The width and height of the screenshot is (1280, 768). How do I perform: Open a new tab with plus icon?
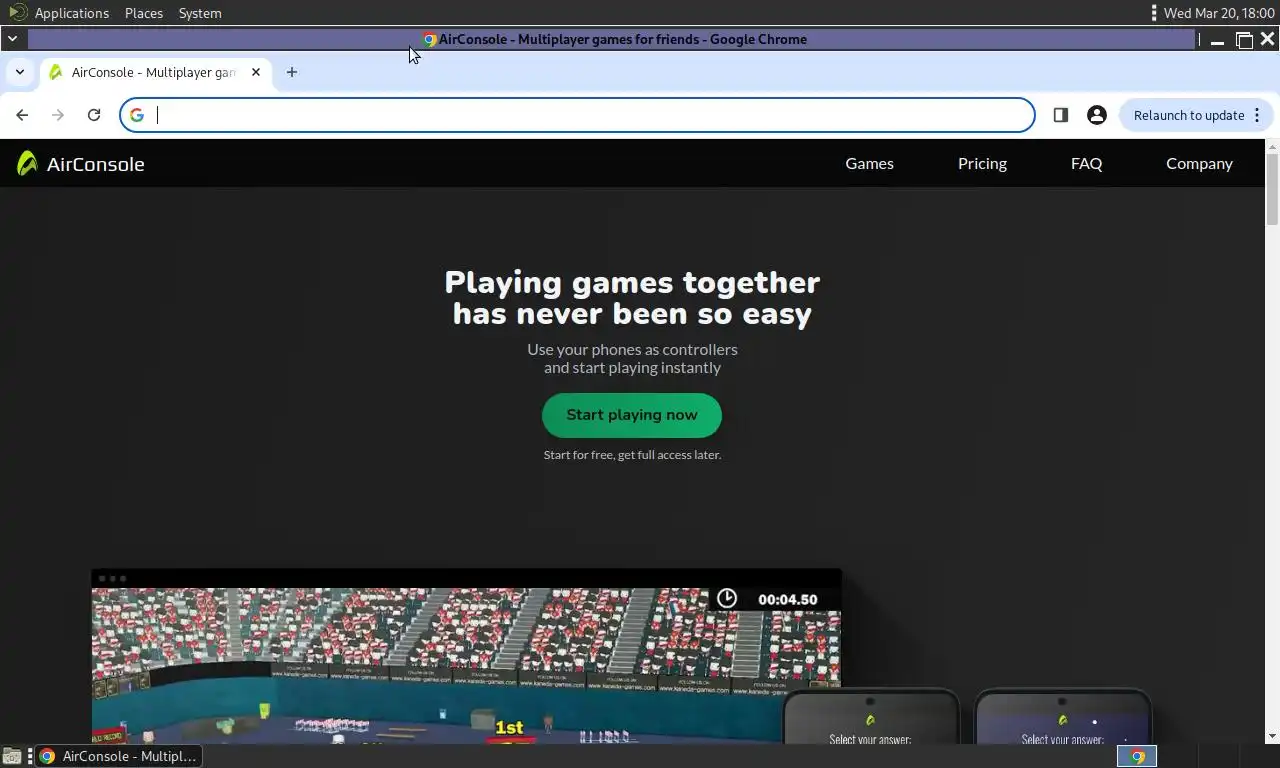[292, 72]
